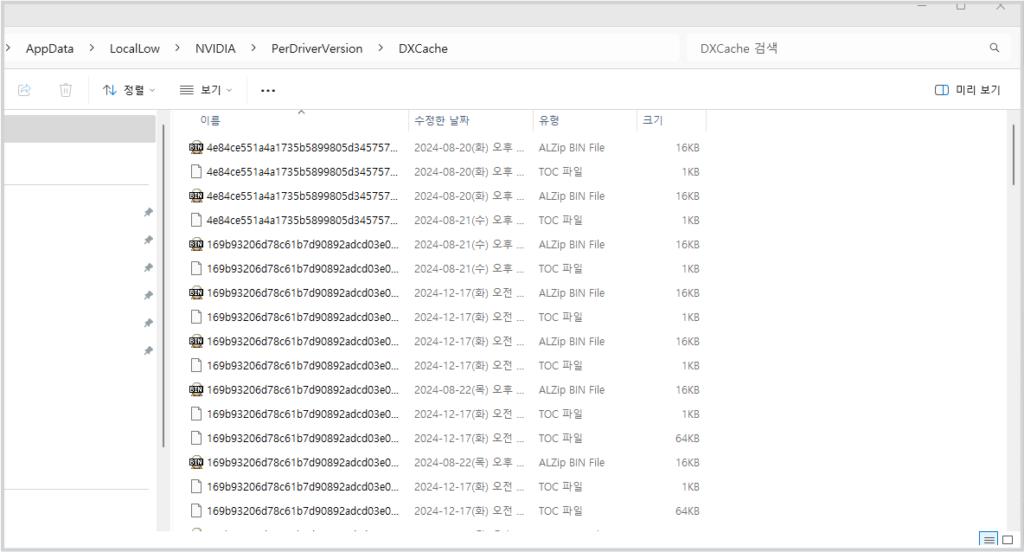Click the file list vertical scrollbar
Image resolution: width=1024 pixels, height=552 pixels.
(x=1014, y=156)
